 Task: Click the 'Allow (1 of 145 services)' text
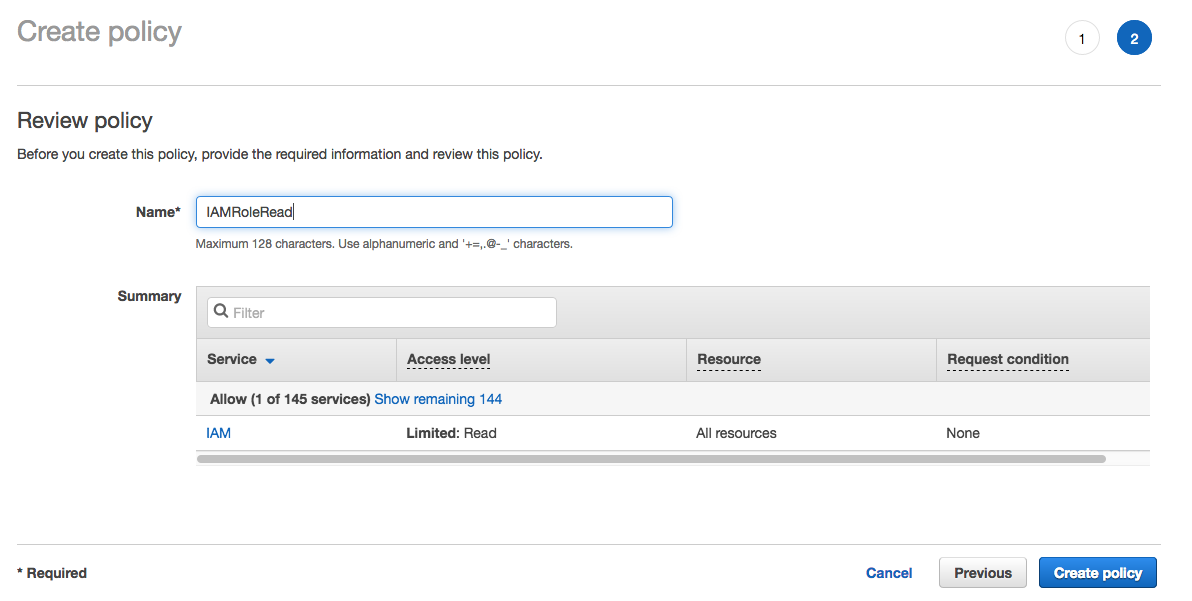pyautogui.click(x=290, y=399)
